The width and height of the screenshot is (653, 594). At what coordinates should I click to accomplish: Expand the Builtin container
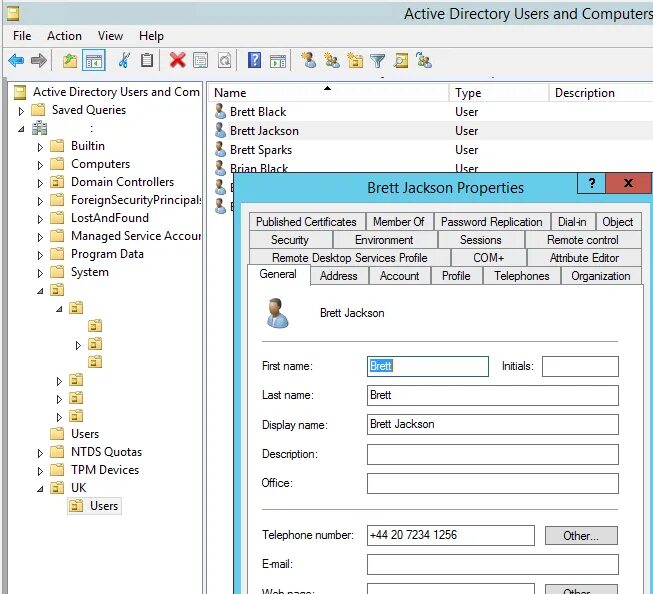coord(40,147)
